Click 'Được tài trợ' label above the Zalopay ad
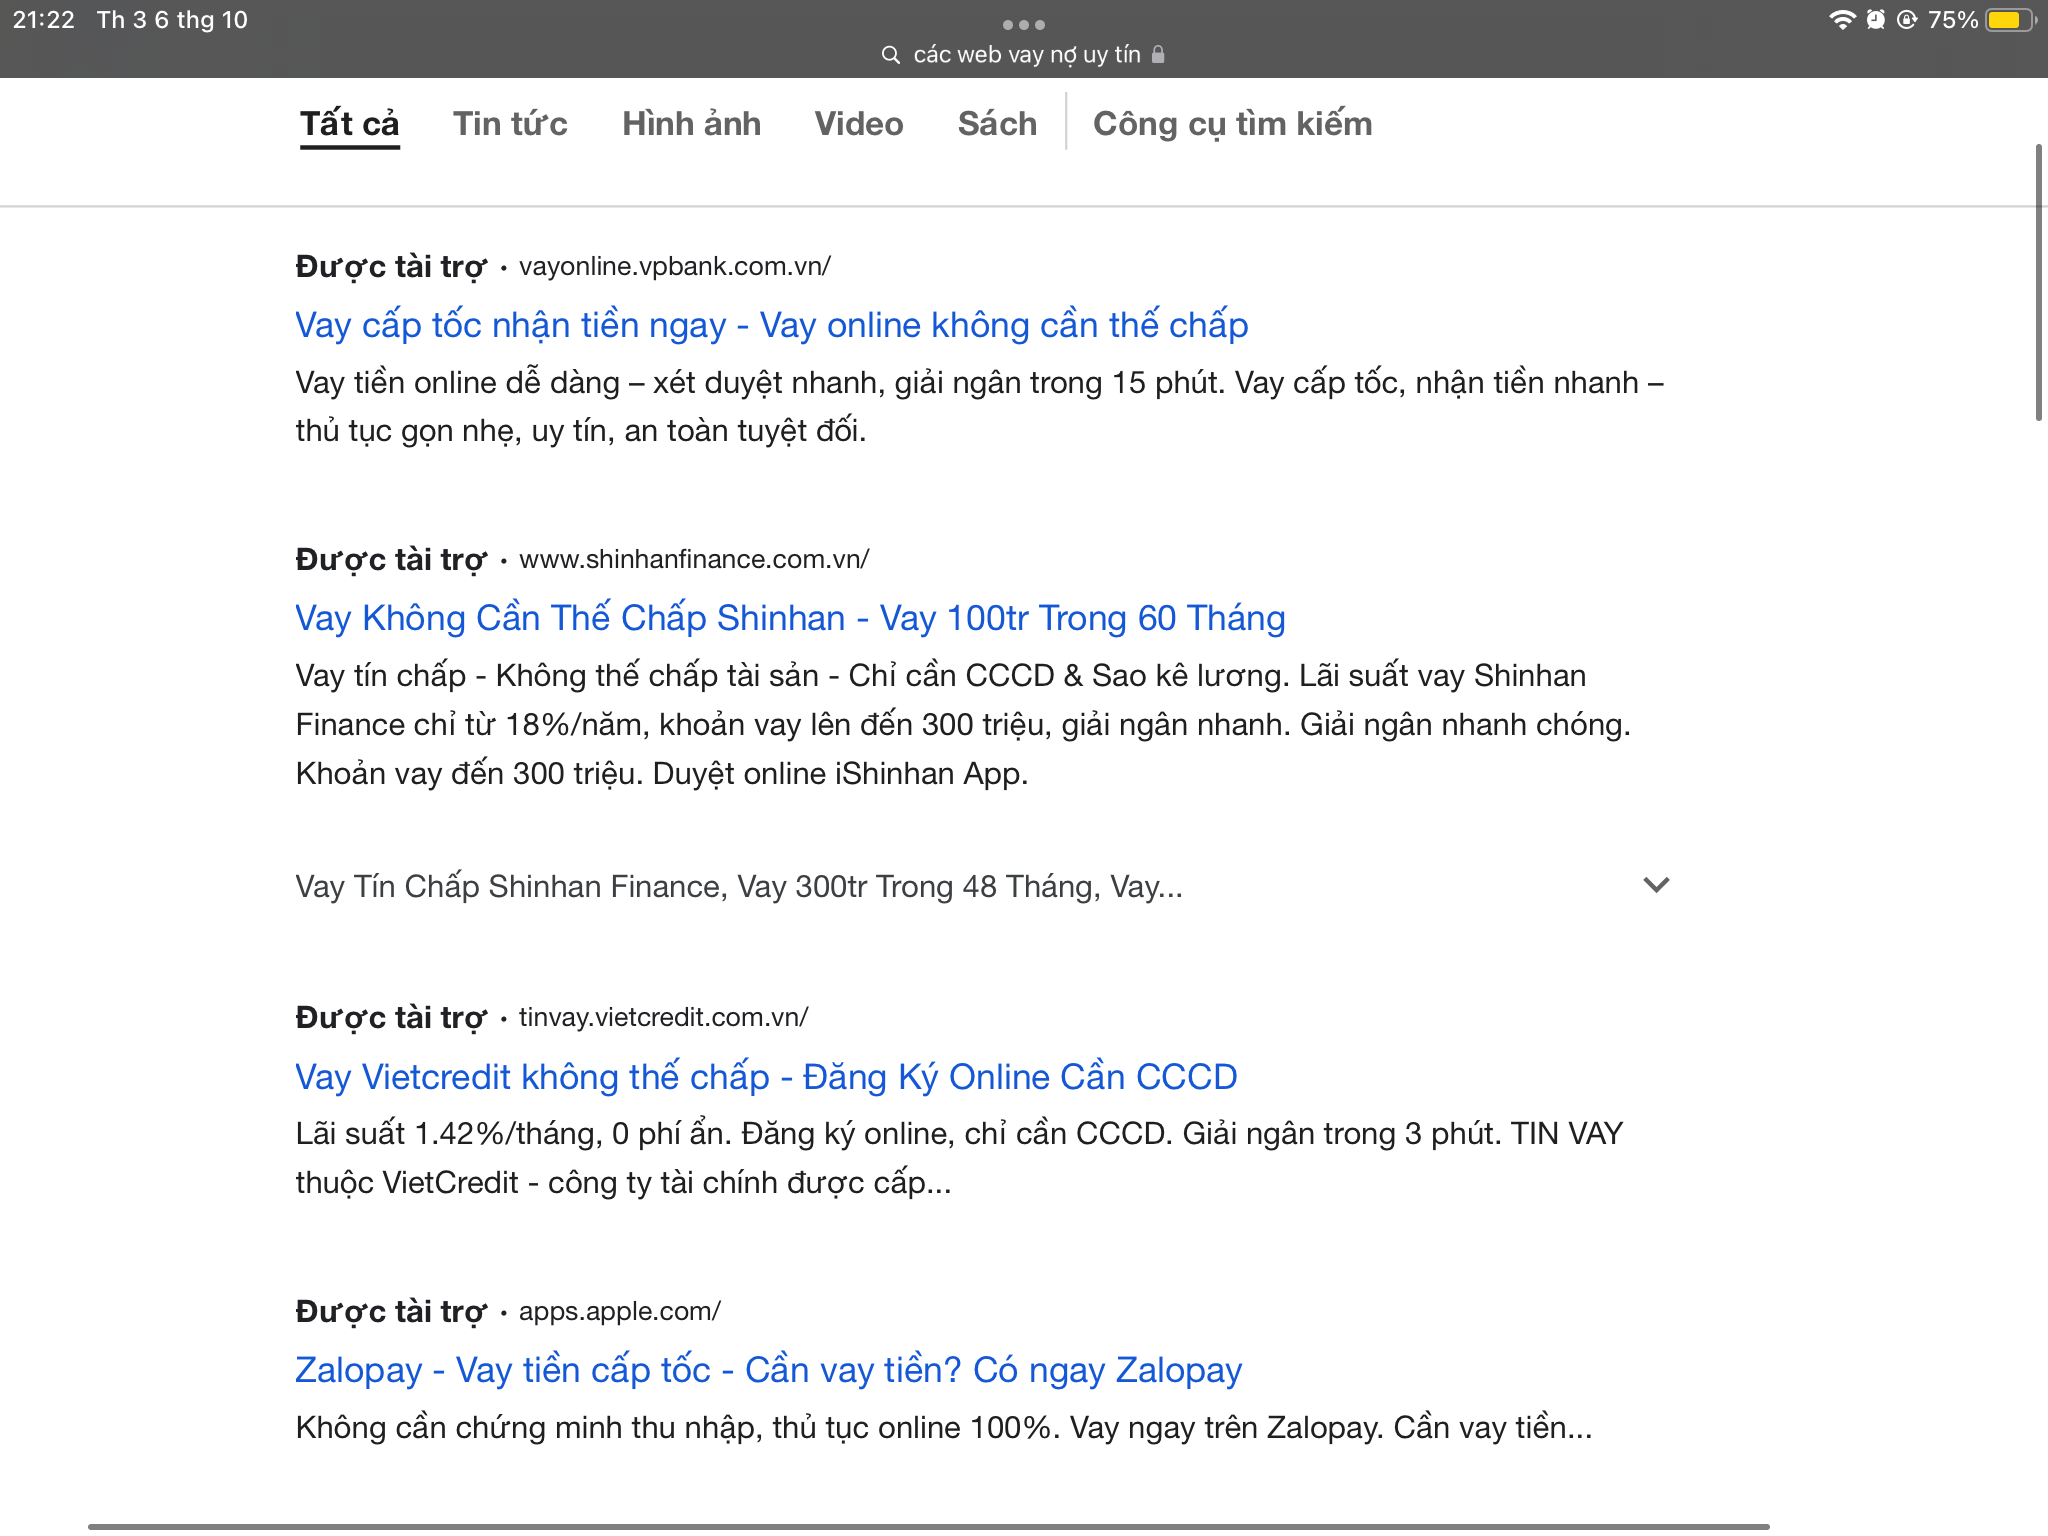 (x=391, y=1312)
